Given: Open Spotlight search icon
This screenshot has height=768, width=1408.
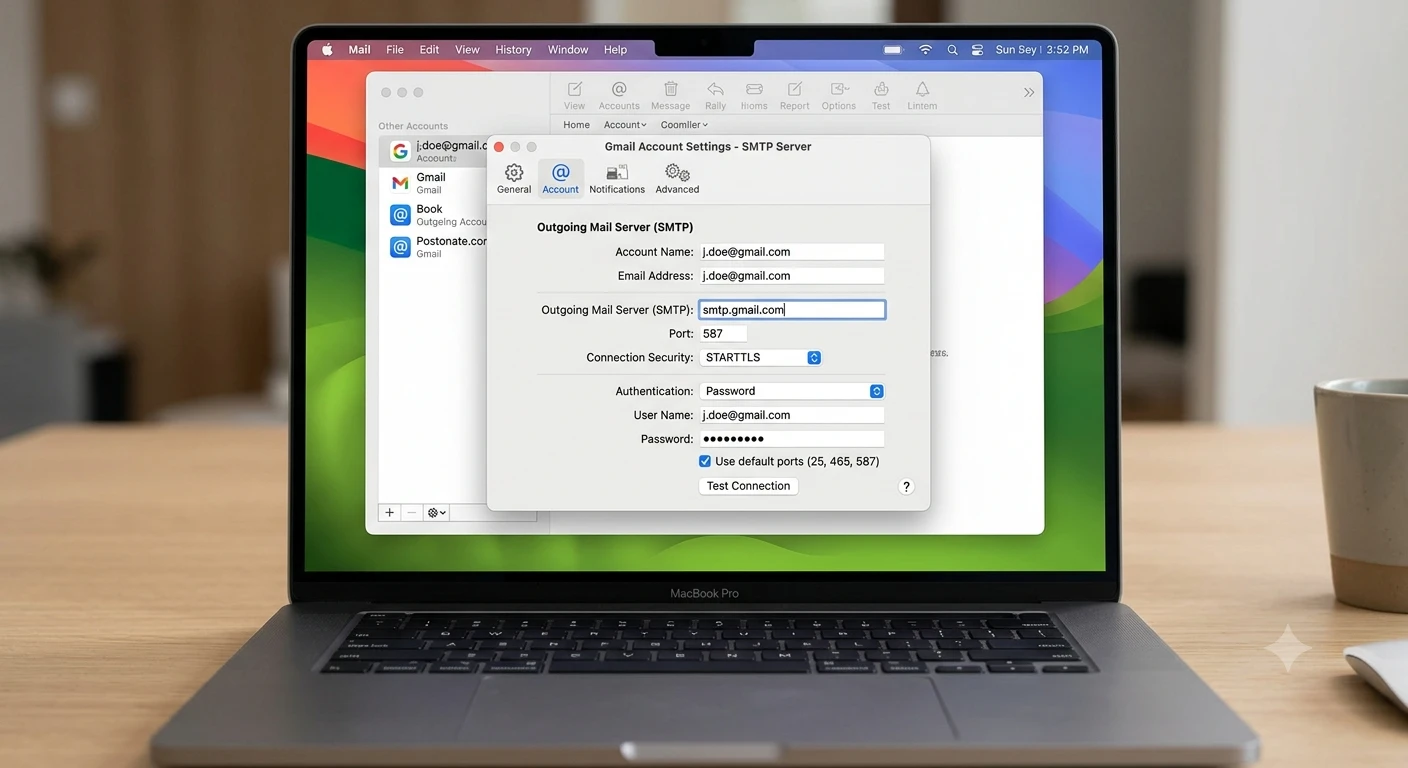Looking at the screenshot, I should (x=952, y=50).
